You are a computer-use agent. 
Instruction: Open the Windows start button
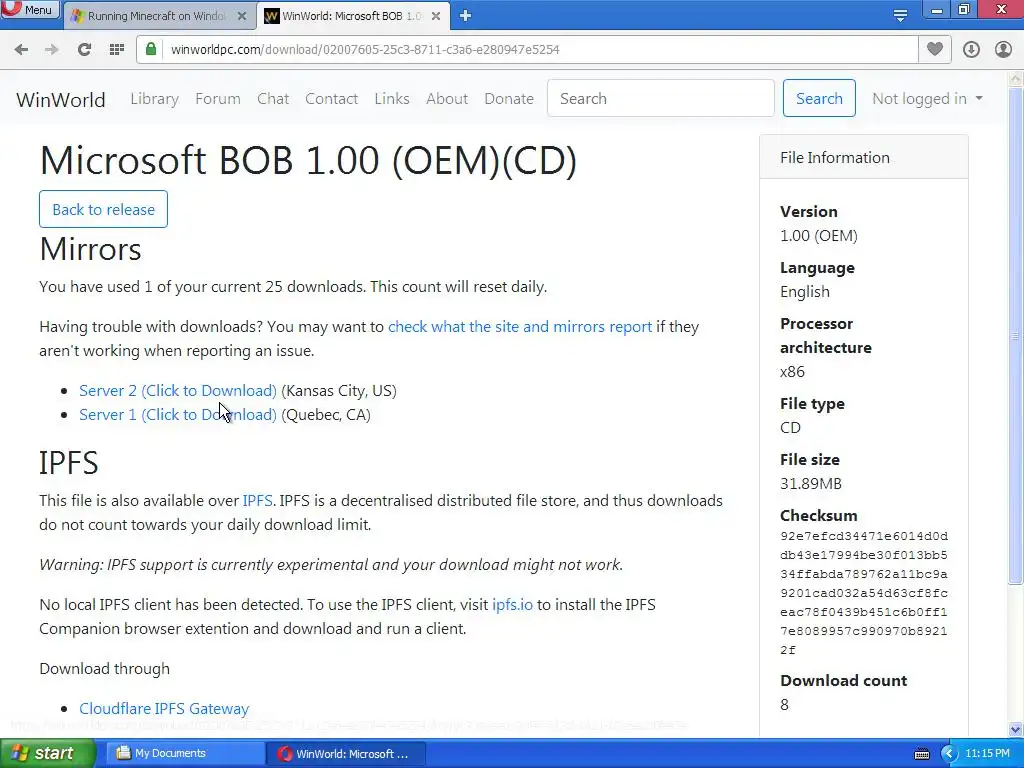click(48, 754)
